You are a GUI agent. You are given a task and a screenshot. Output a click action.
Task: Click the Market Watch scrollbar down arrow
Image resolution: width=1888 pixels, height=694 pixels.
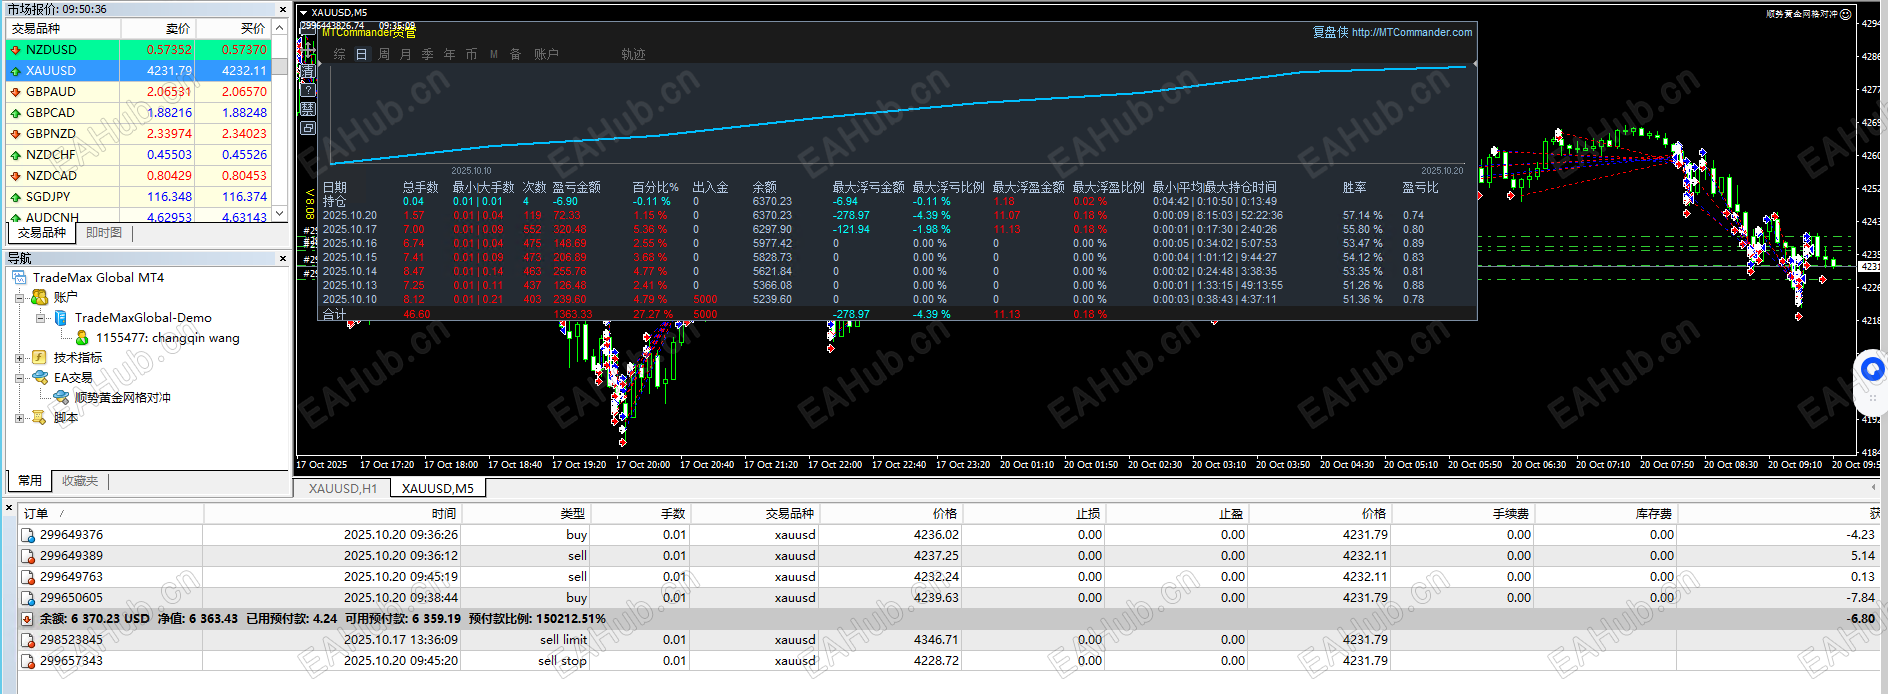280,214
